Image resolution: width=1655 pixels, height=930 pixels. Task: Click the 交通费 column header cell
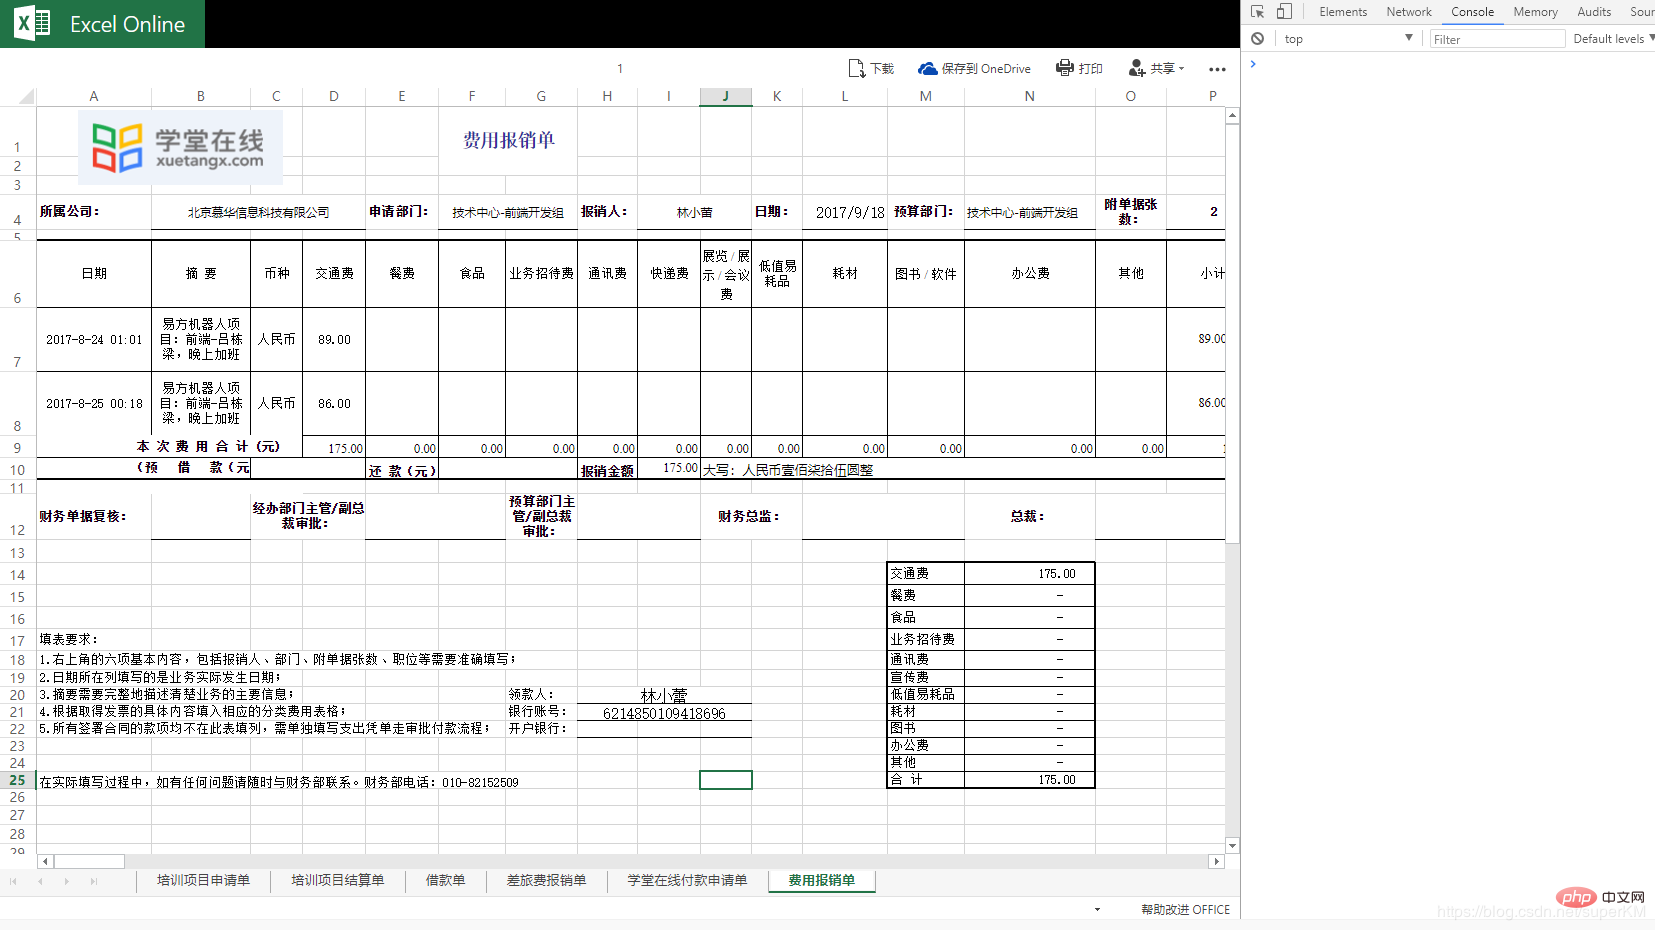click(x=334, y=273)
